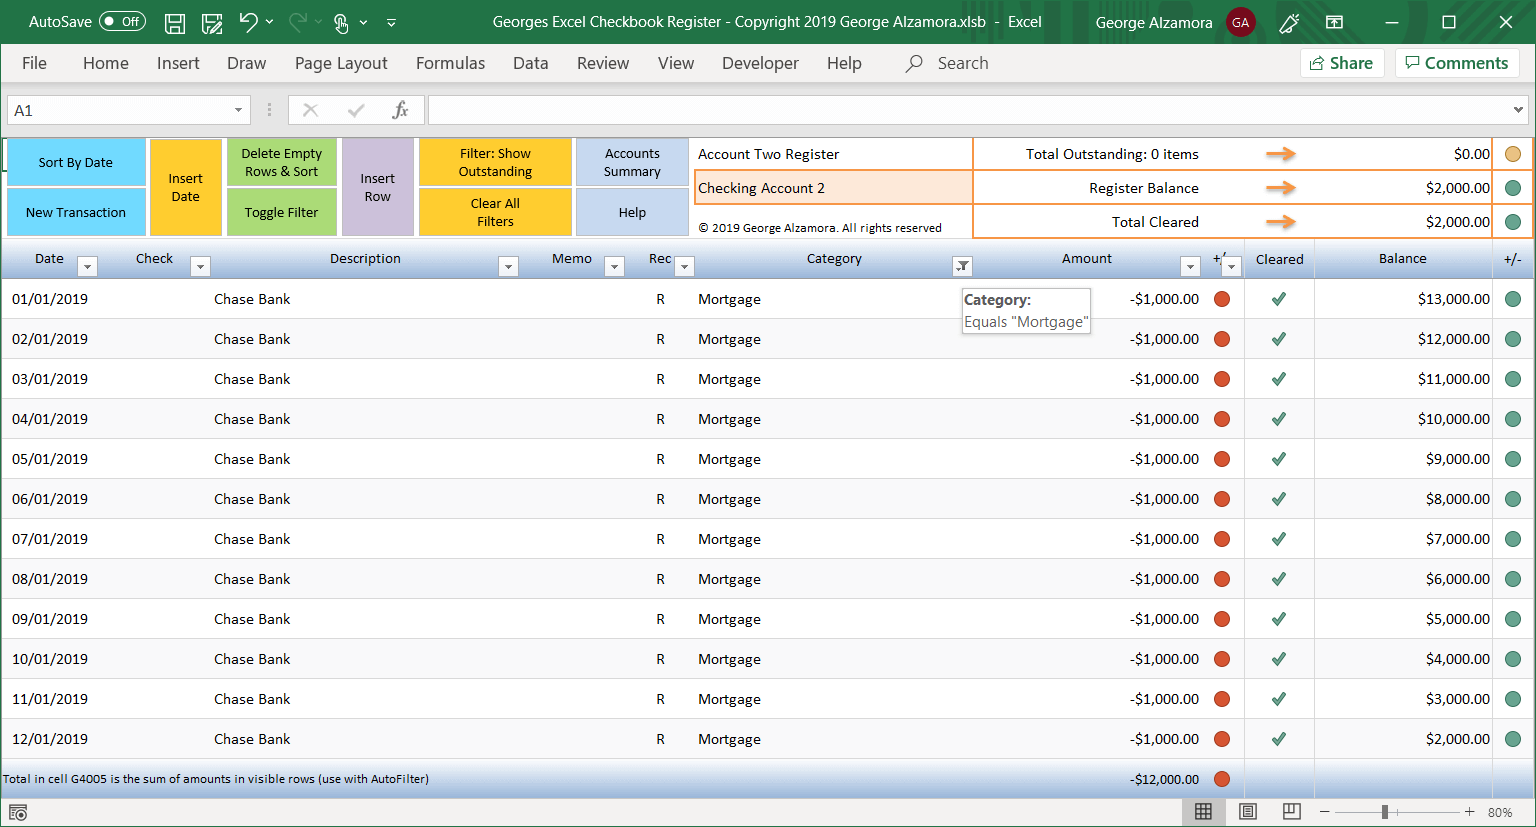The width and height of the screenshot is (1536, 827).
Task: Open the Formulas ribbon tab
Action: (x=450, y=63)
